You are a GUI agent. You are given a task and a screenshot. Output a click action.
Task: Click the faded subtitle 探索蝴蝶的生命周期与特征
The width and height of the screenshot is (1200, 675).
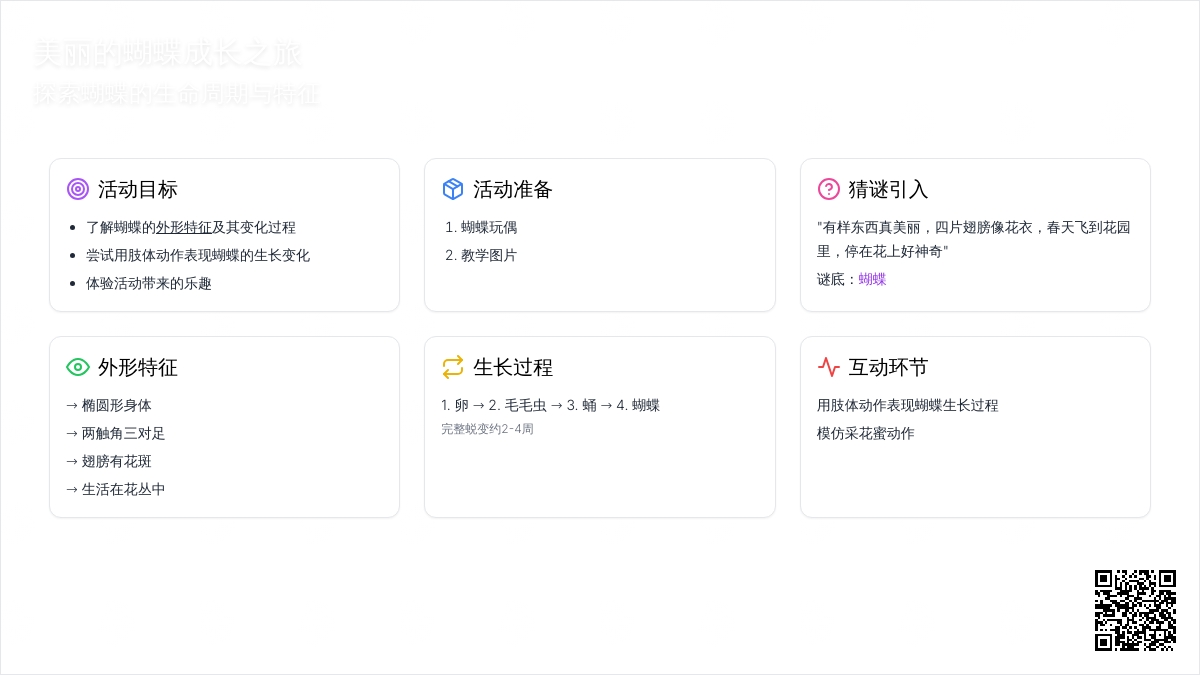176,95
